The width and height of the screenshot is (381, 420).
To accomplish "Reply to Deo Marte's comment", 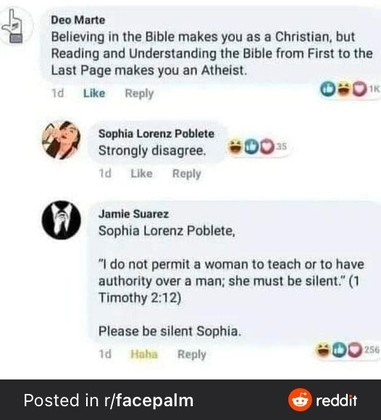I will coord(139,94).
